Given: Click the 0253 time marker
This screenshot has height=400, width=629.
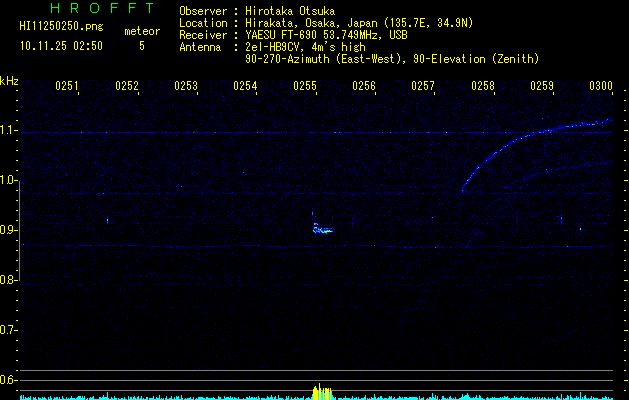Looking at the screenshot, I should [x=186, y=86].
